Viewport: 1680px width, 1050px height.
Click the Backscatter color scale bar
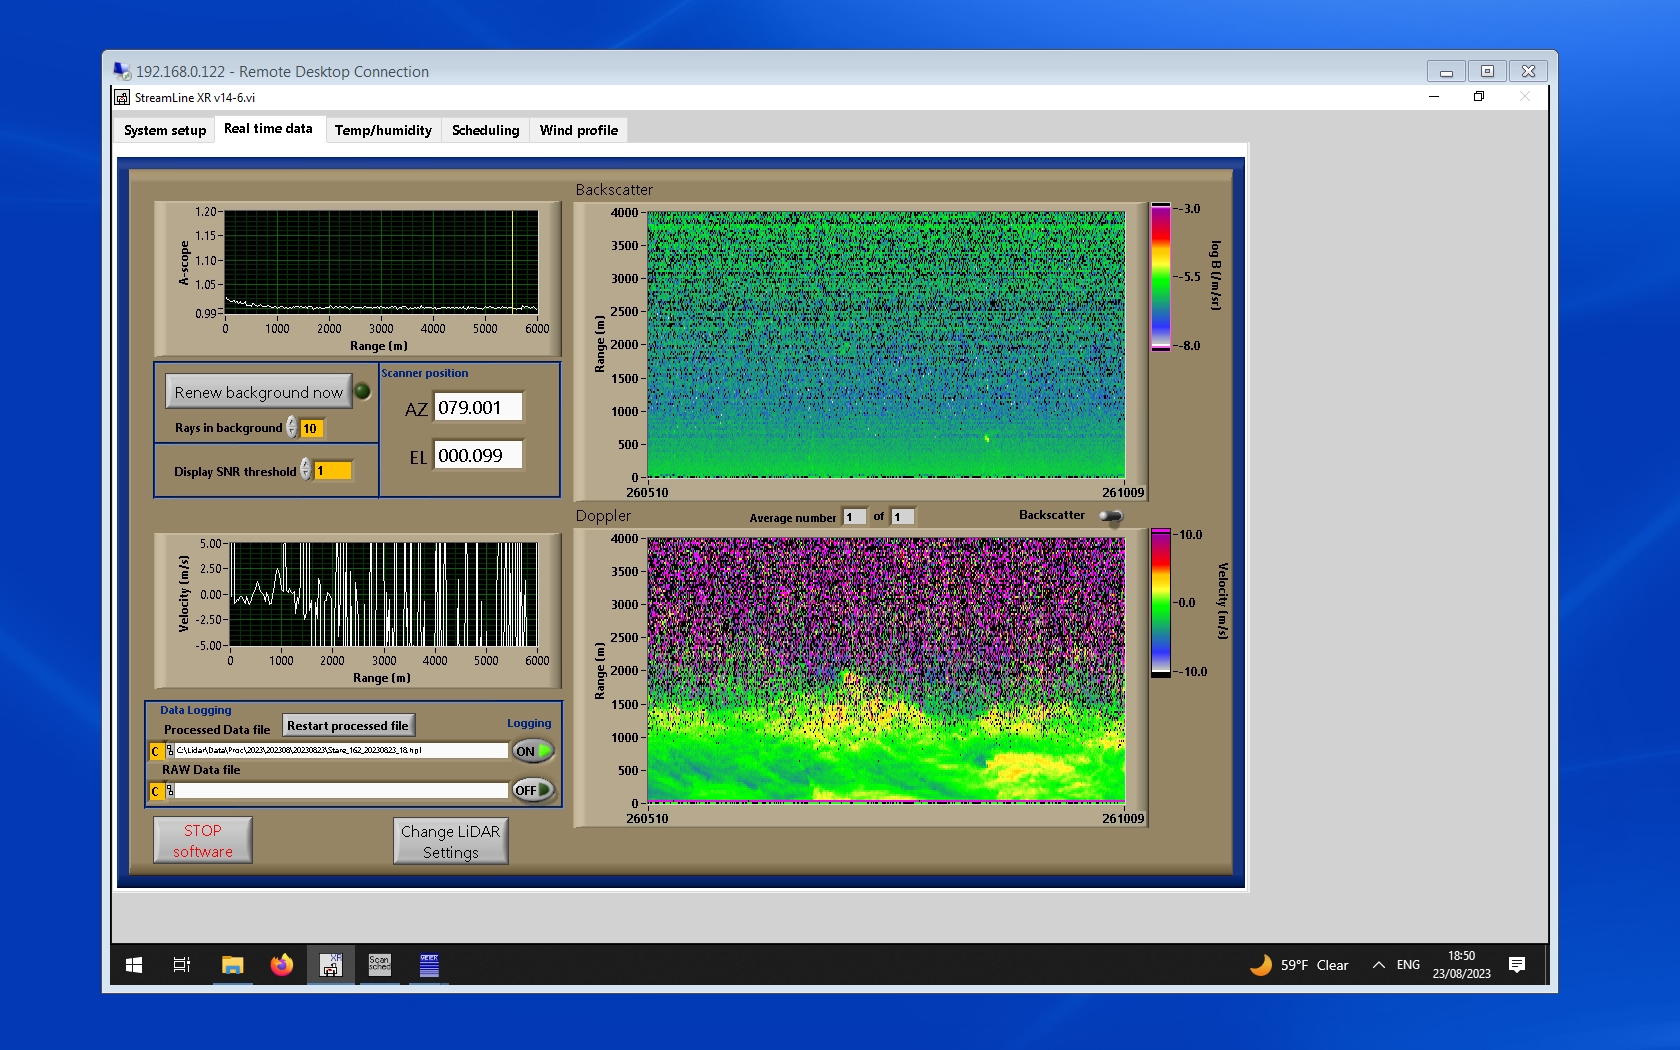point(1160,277)
